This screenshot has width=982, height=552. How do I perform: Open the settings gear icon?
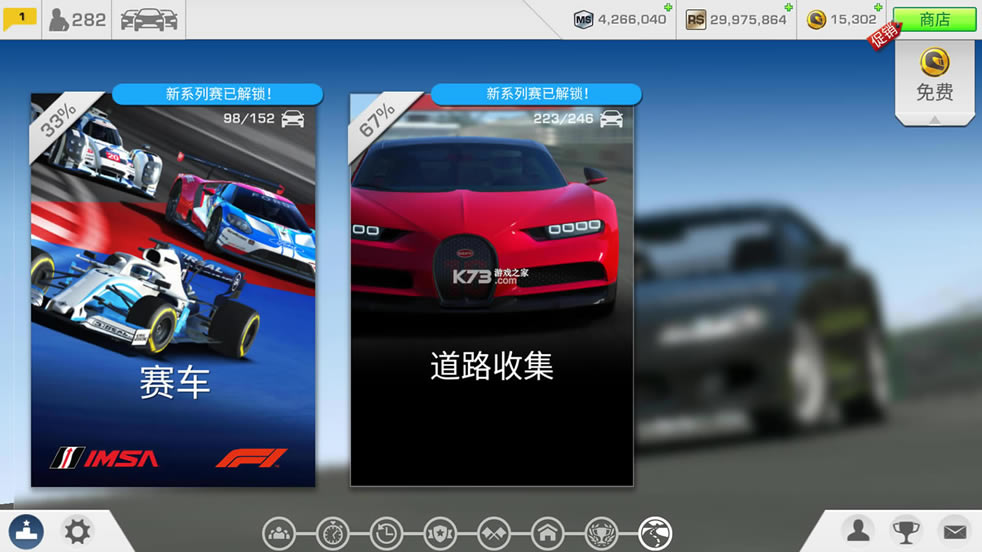click(77, 531)
